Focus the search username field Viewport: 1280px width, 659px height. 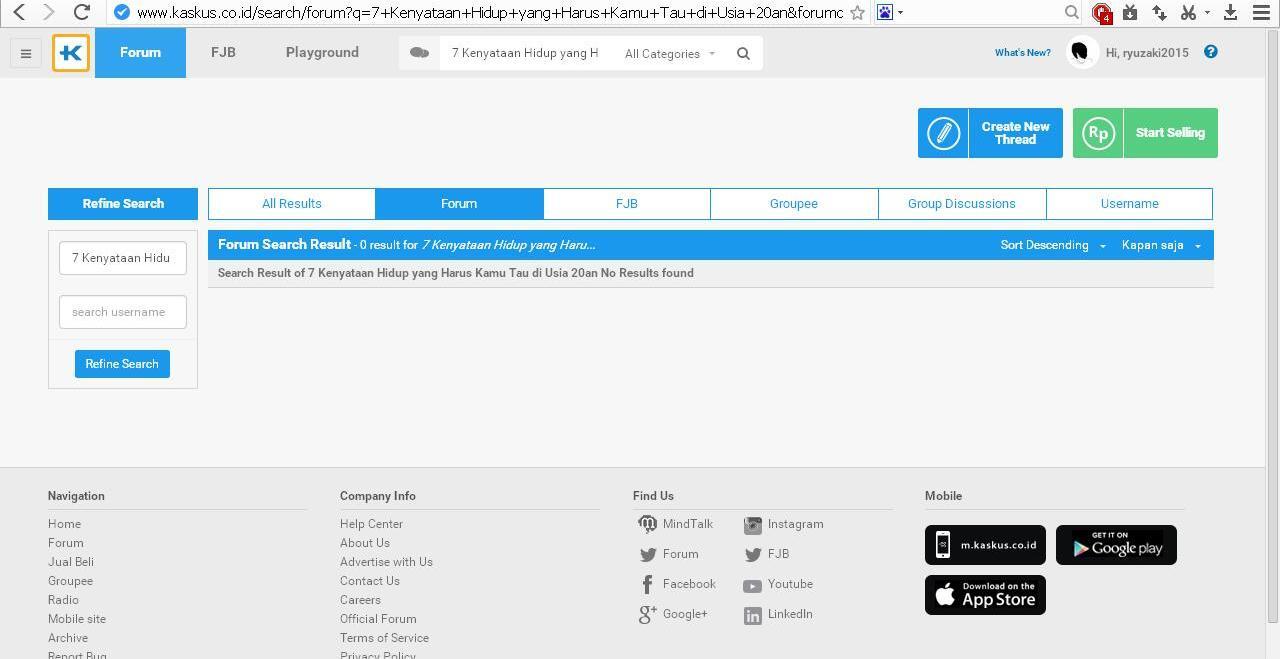[x=123, y=312]
